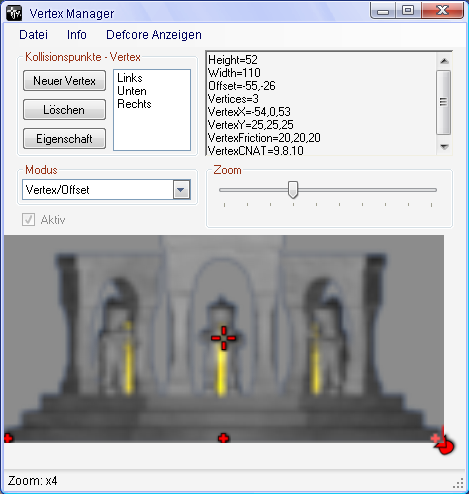Maximize the Vertex Manager window
The width and height of the screenshot is (469, 494).
(408, 11)
